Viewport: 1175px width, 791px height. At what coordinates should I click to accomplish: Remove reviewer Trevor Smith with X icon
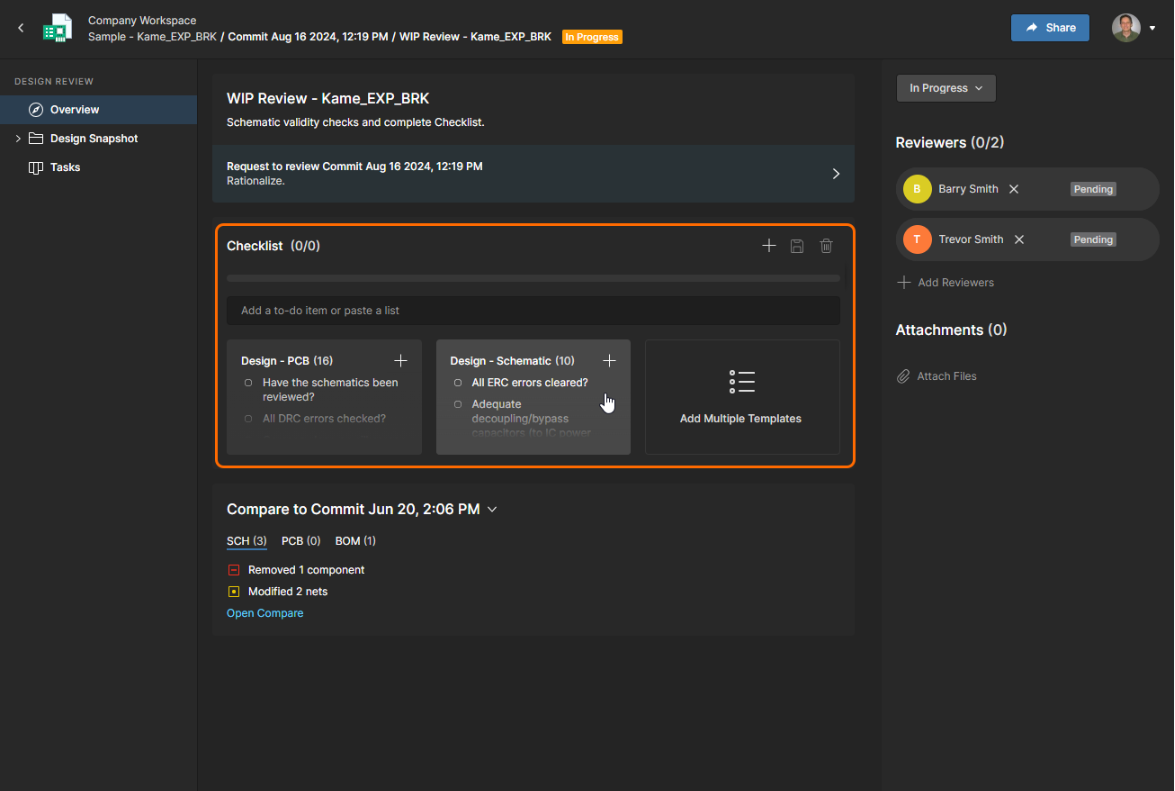pos(1019,240)
